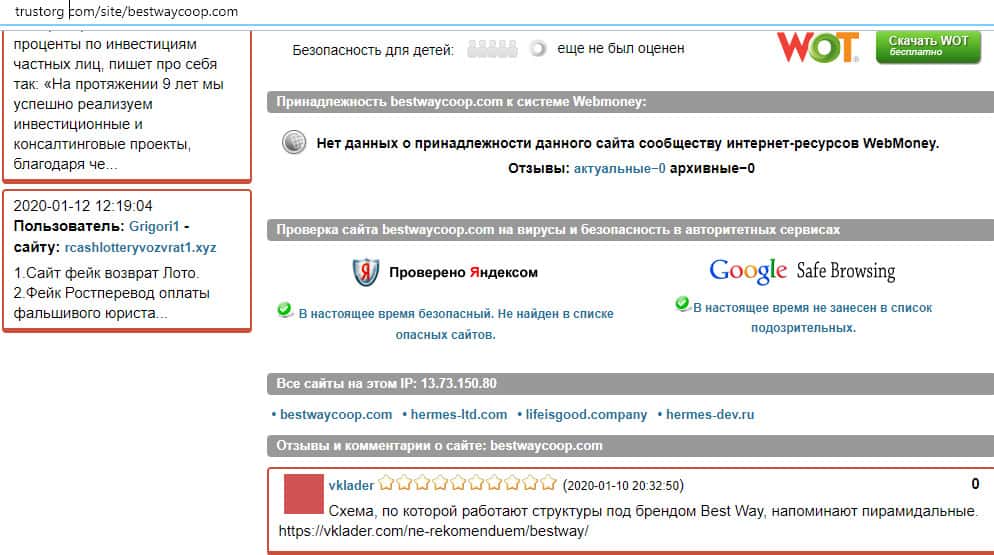Click vklader's red avatar square

tap(304, 494)
